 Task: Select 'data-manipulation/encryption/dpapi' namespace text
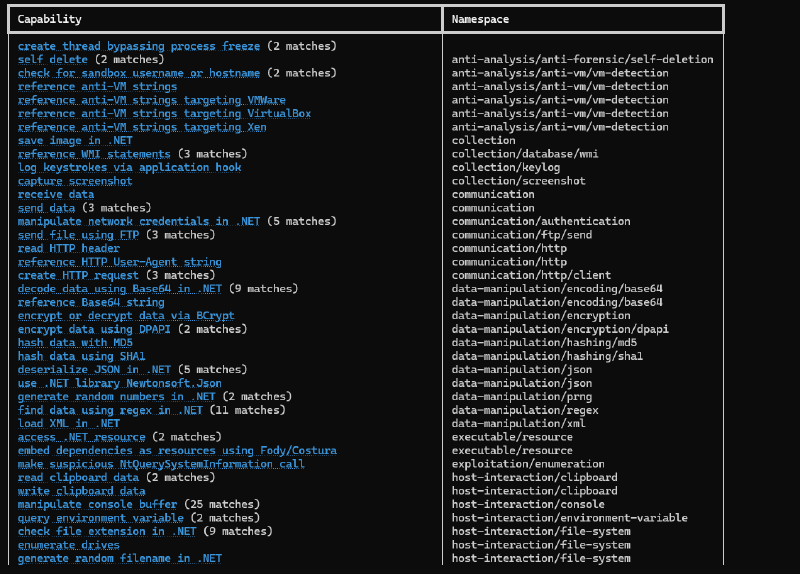(x=560, y=330)
